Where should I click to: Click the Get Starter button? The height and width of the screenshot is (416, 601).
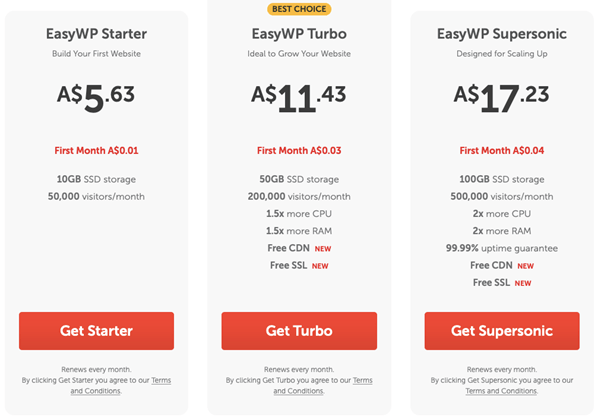[96, 330]
